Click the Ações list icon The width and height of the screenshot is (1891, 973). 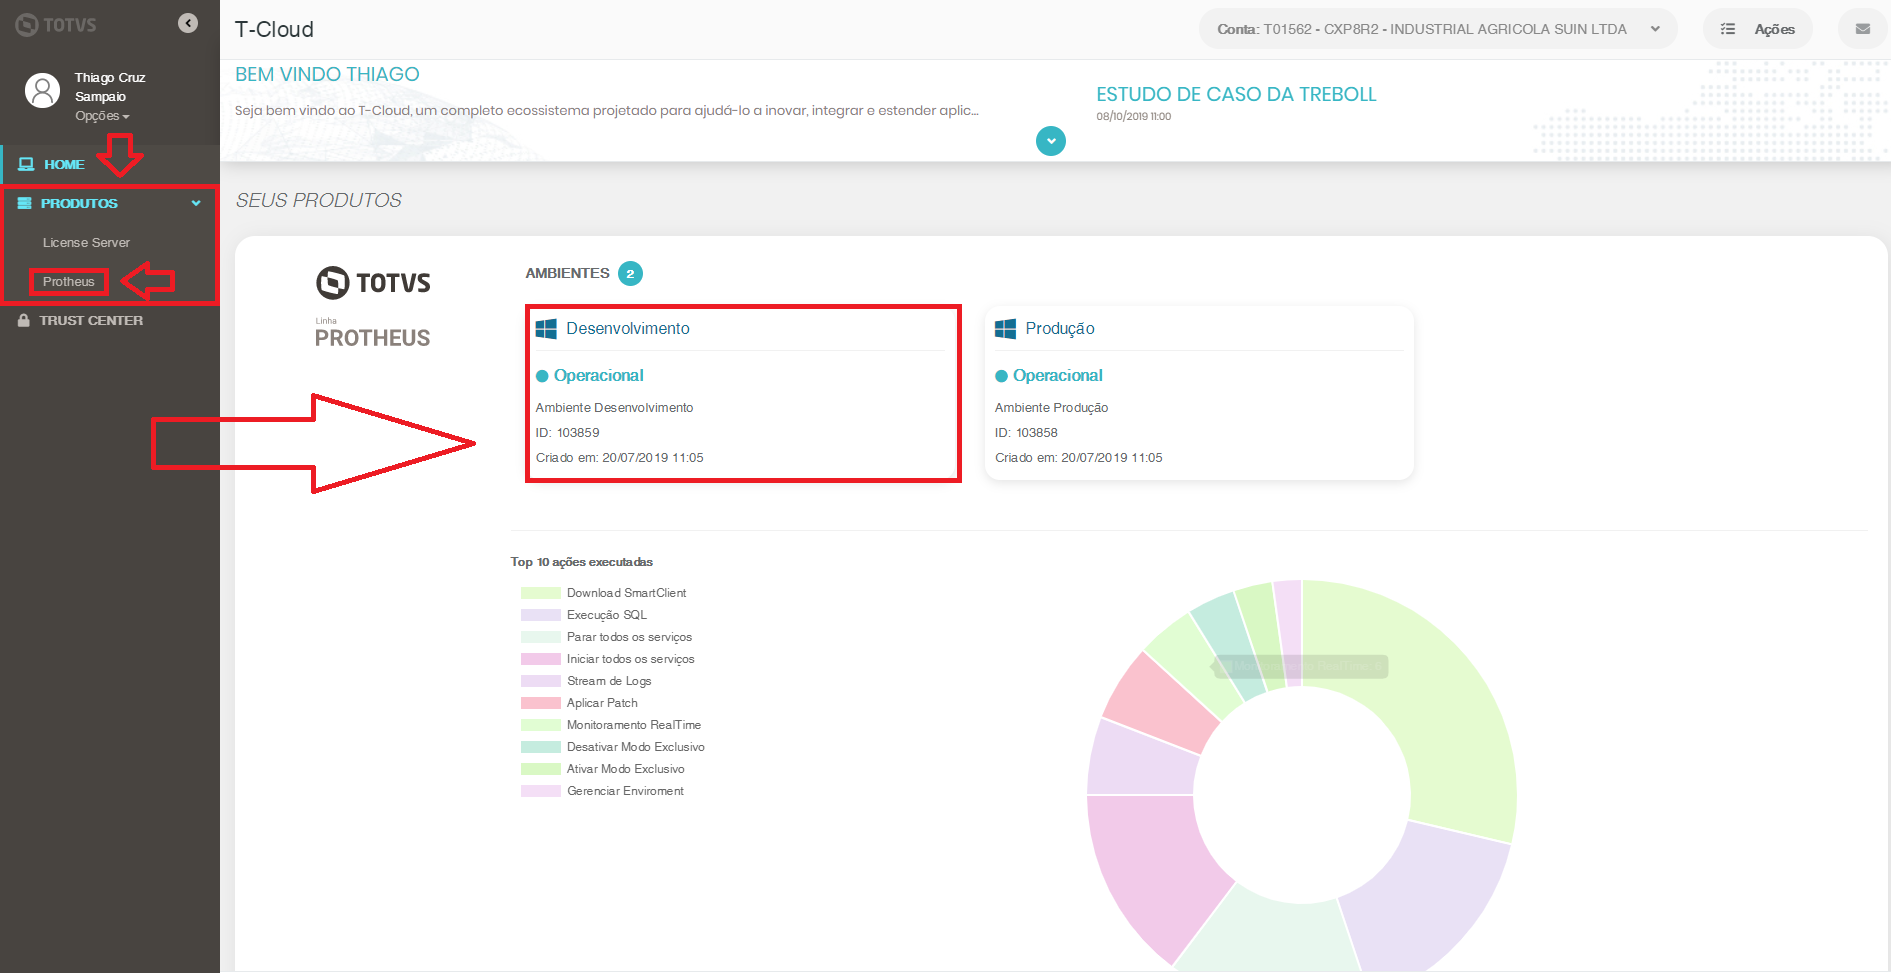click(1727, 29)
